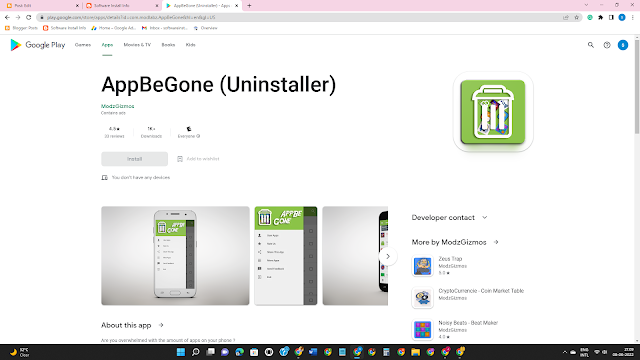Click the Install button
Viewport: 640px width, 360px height.
point(134,159)
